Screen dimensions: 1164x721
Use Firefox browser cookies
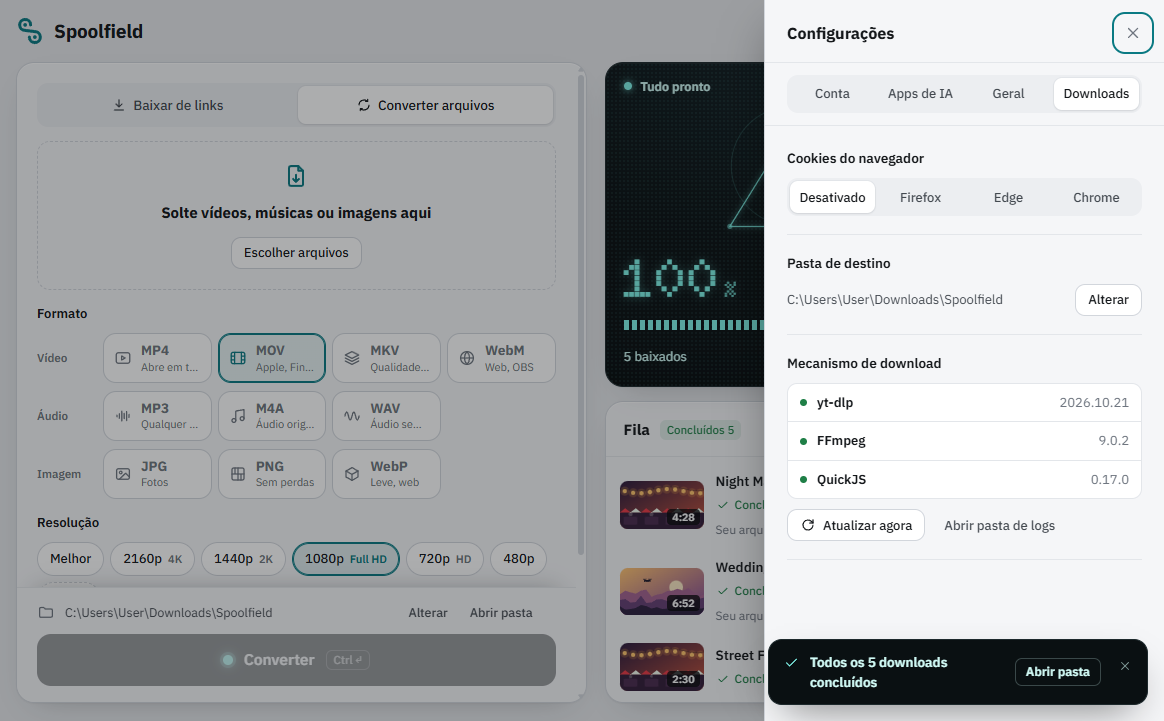coord(920,198)
